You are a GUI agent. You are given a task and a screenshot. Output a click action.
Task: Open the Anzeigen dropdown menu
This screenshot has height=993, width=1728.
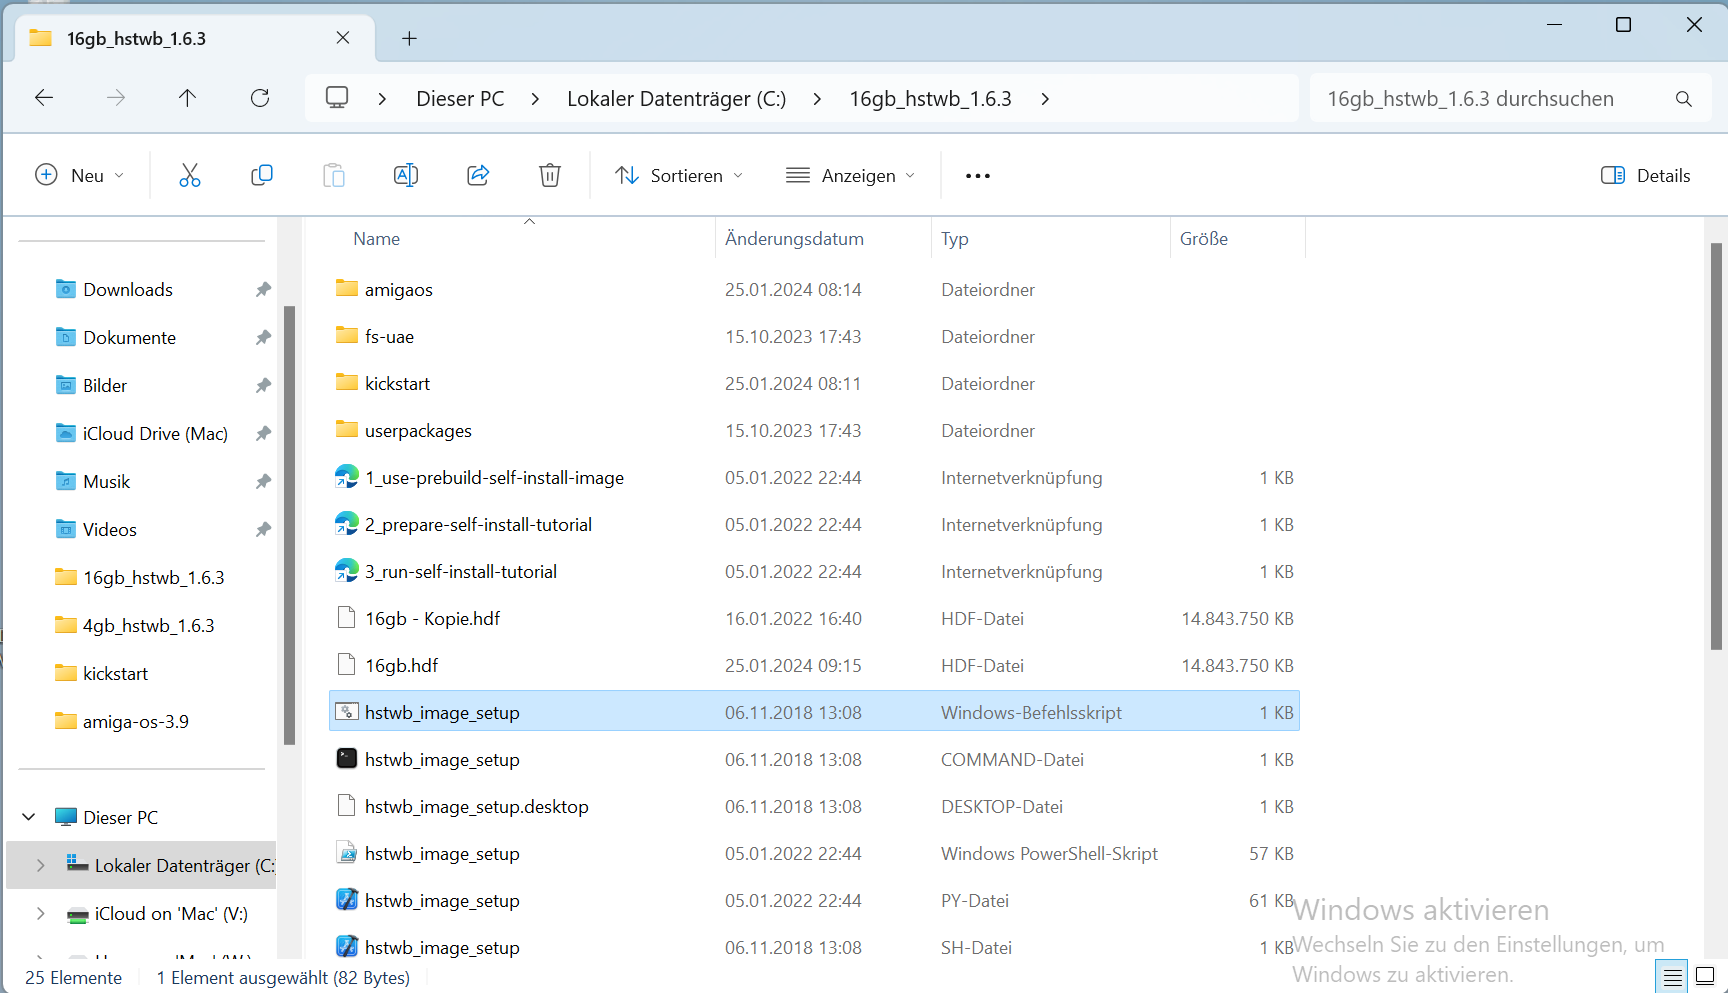tap(851, 176)
